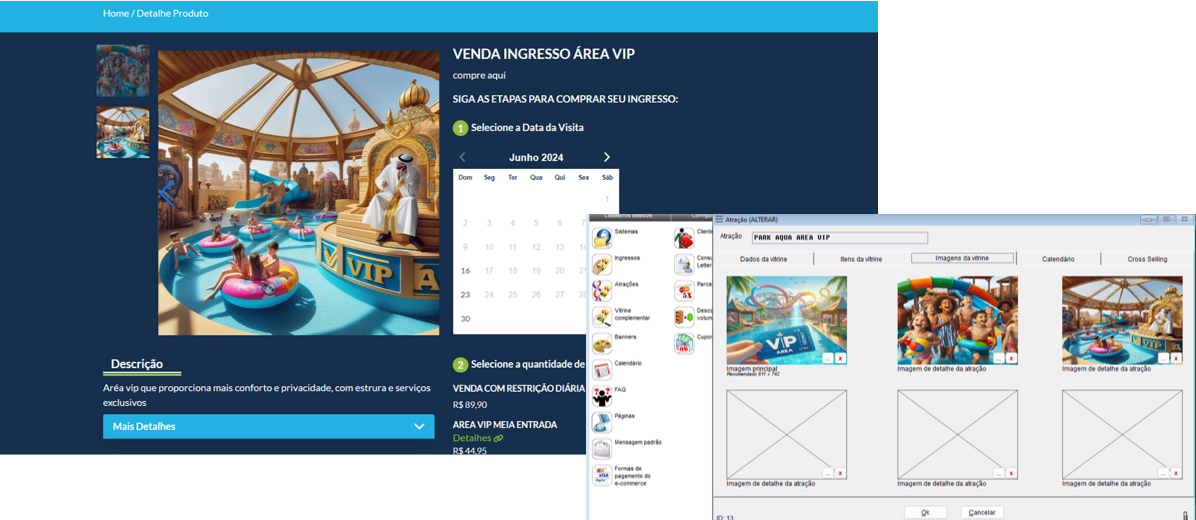Remove the VIP card main image with red X
Screen dimensions: 1196x520
840,358
